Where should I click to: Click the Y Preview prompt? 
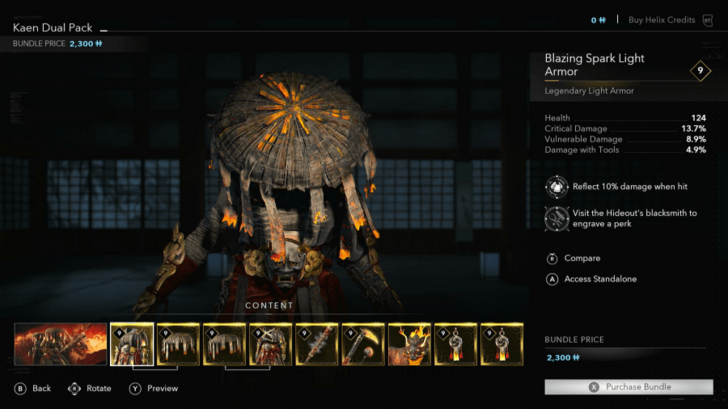point(154,389)
